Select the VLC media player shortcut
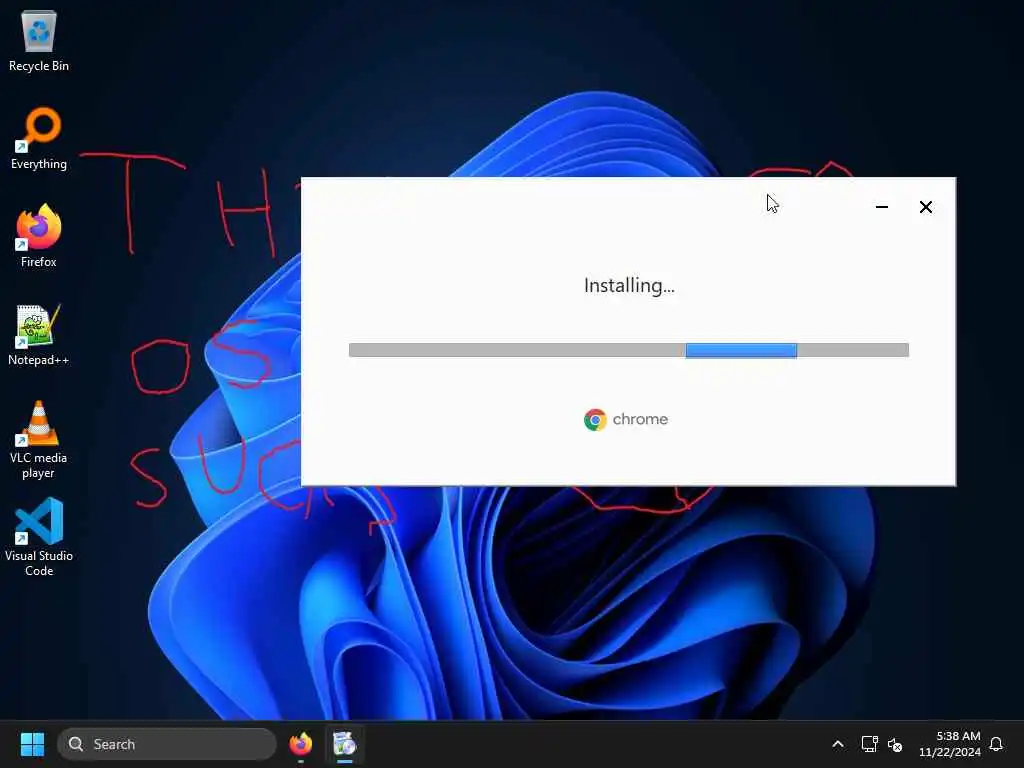1024x768 pixels. tap(39, 440)
